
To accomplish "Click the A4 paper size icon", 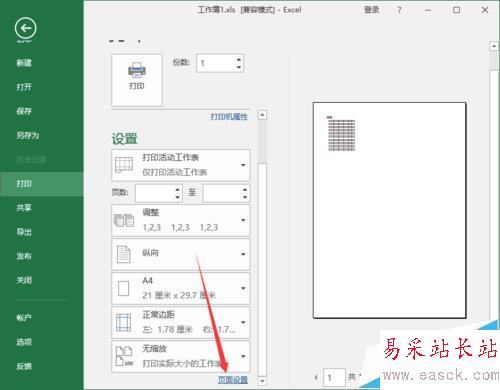I will (124, 289).
